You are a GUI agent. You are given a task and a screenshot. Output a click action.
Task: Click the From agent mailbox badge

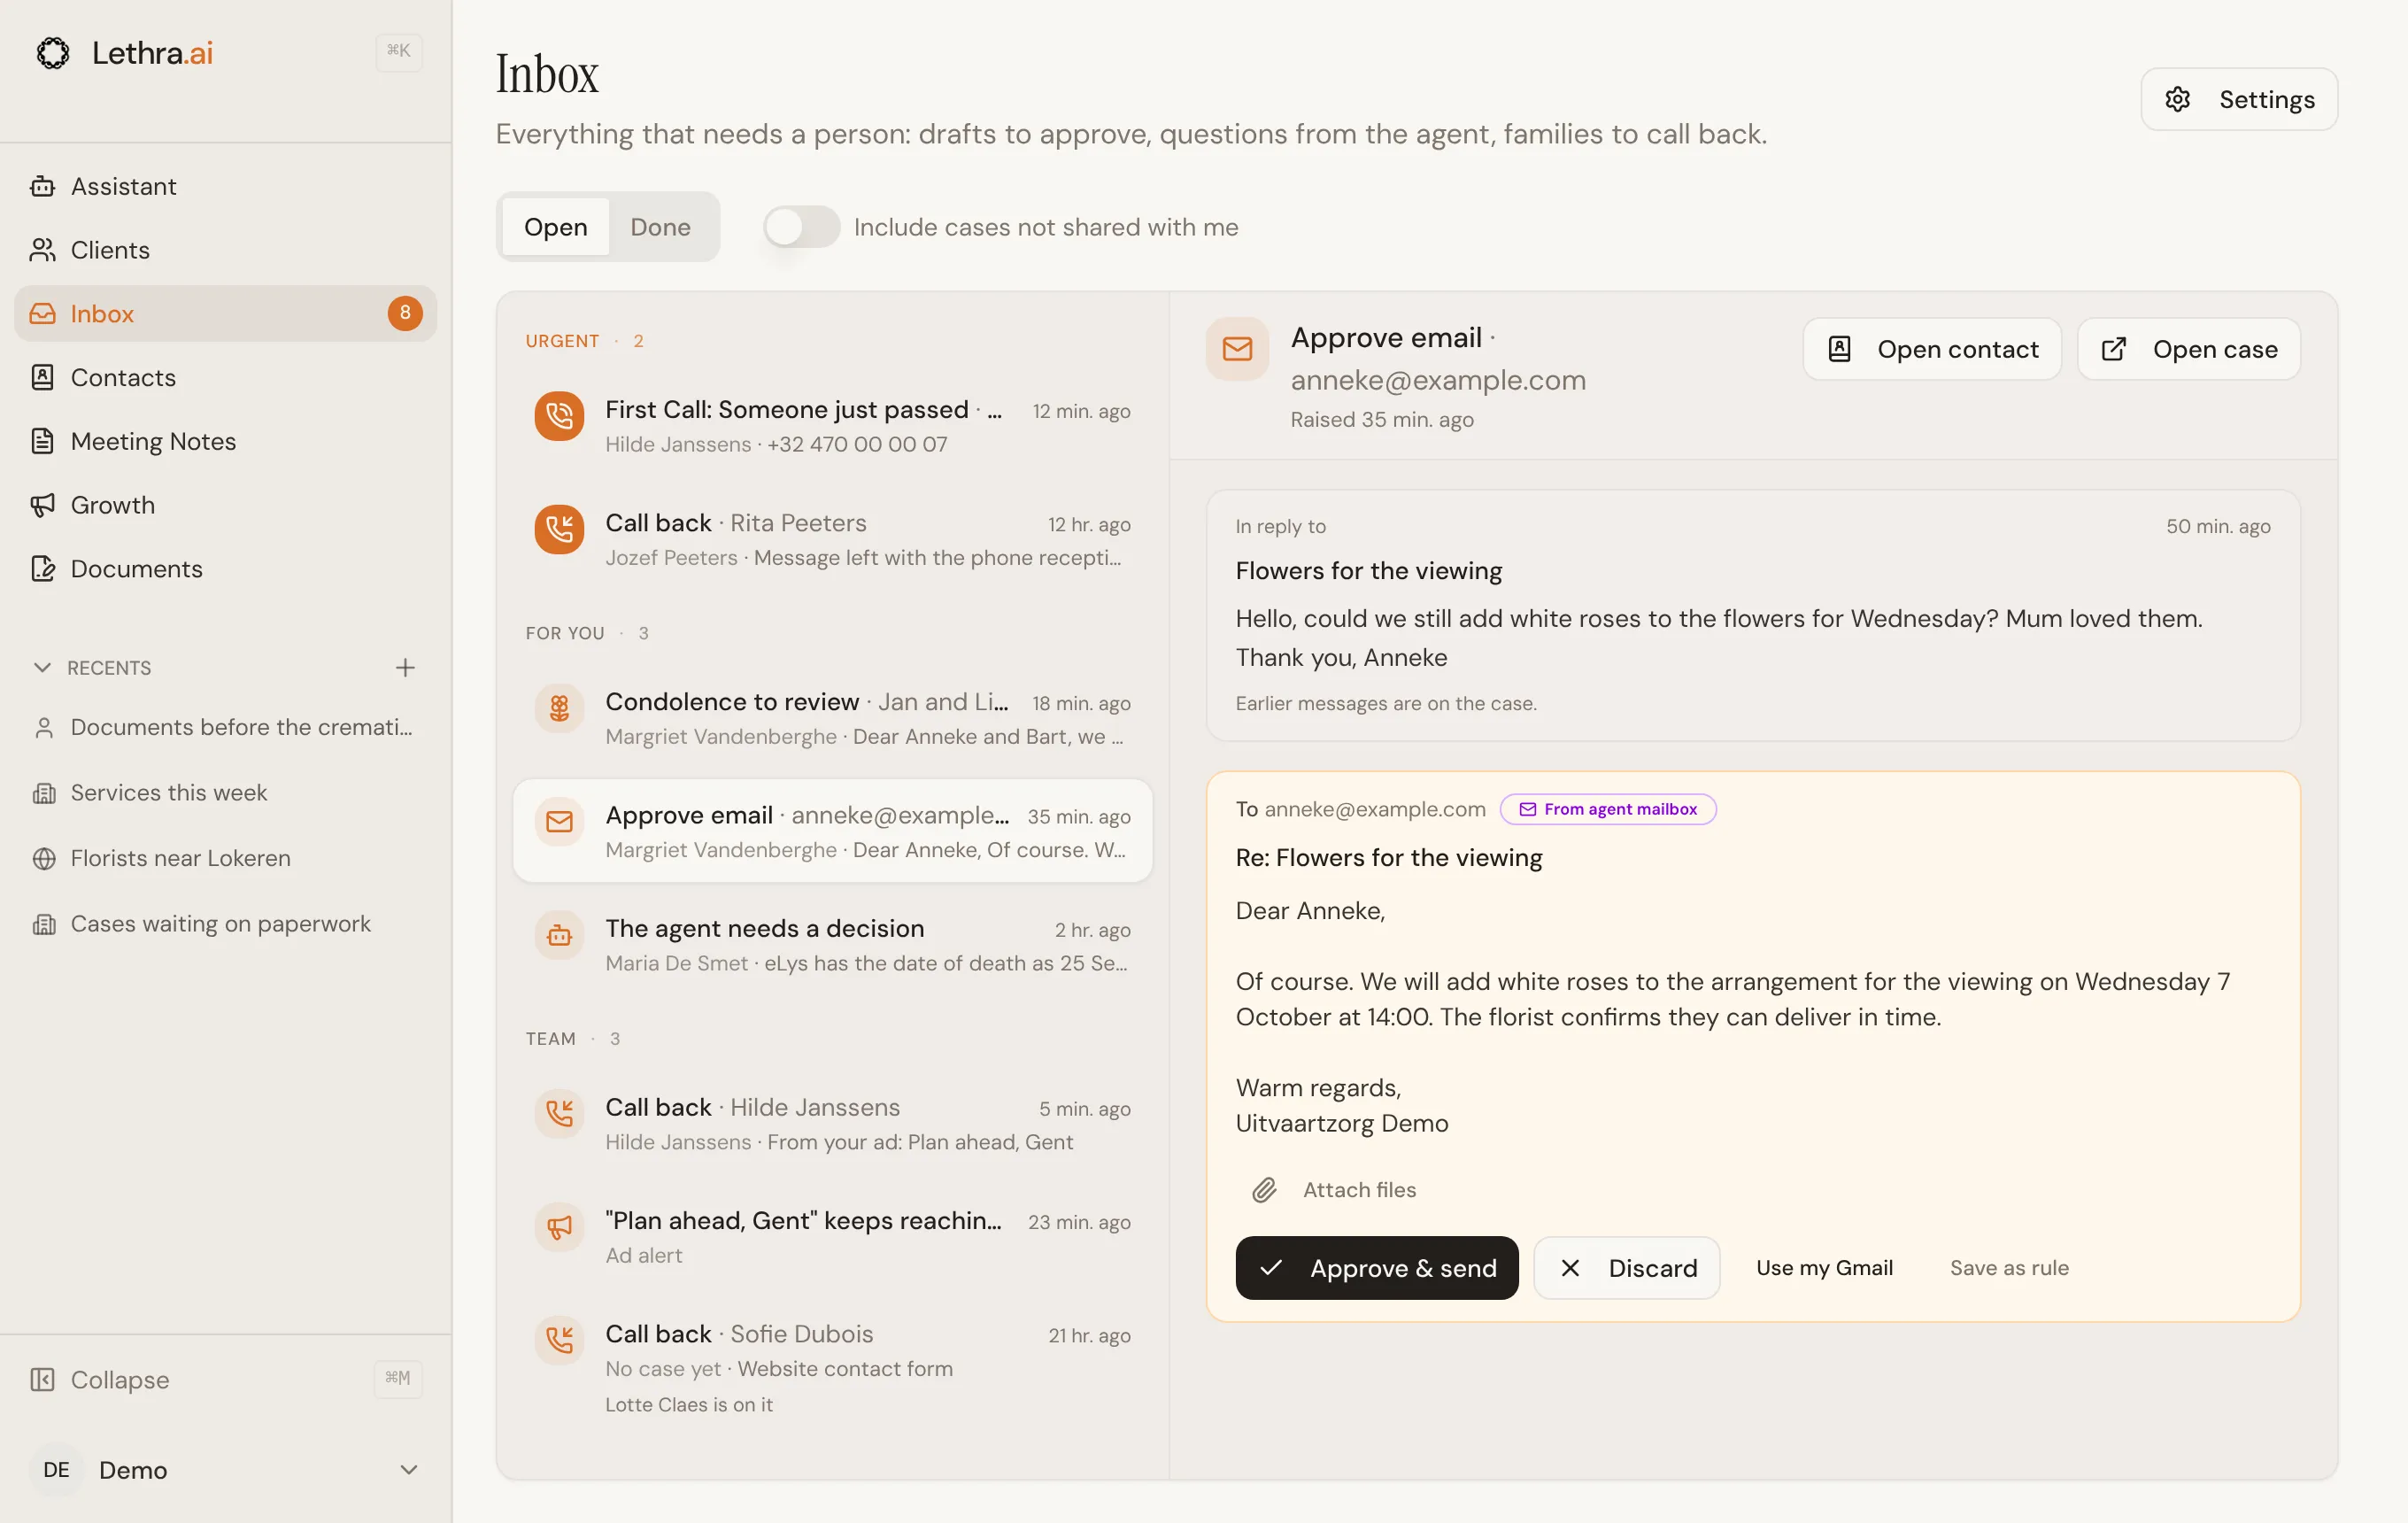(1607, 809)
